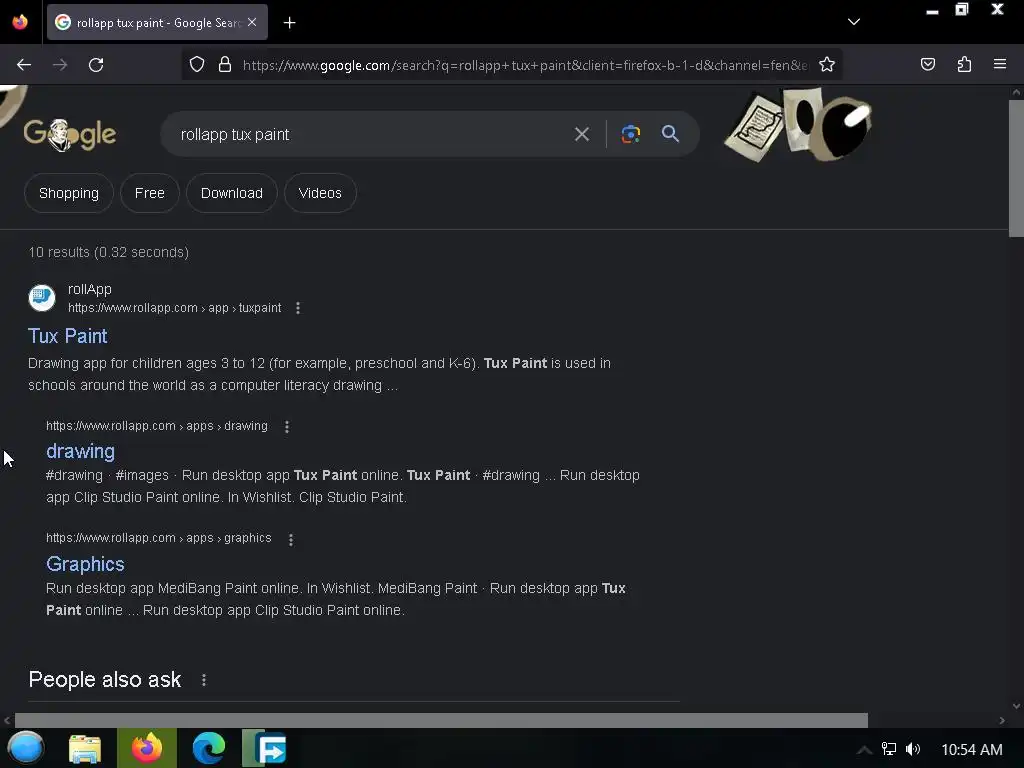Search by image with Google Lens
Viewport: 1024px width, 768px height.
click(630, 134)
